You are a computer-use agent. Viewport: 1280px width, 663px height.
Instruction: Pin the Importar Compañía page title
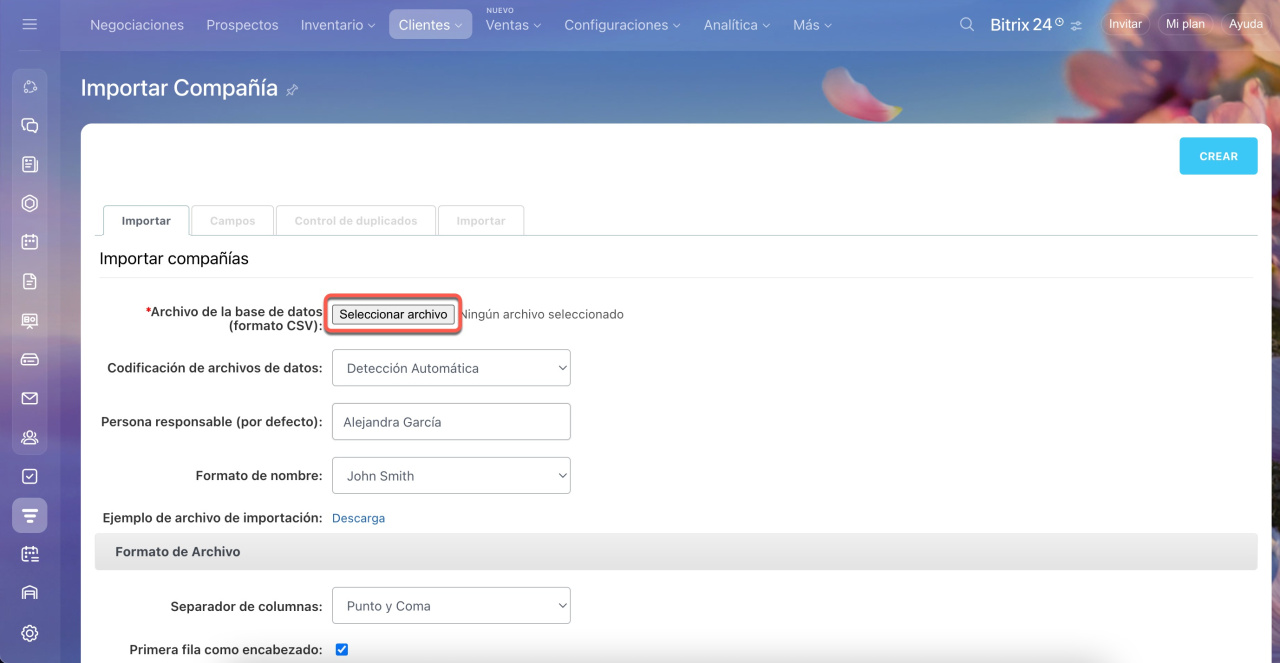point(292,90)
